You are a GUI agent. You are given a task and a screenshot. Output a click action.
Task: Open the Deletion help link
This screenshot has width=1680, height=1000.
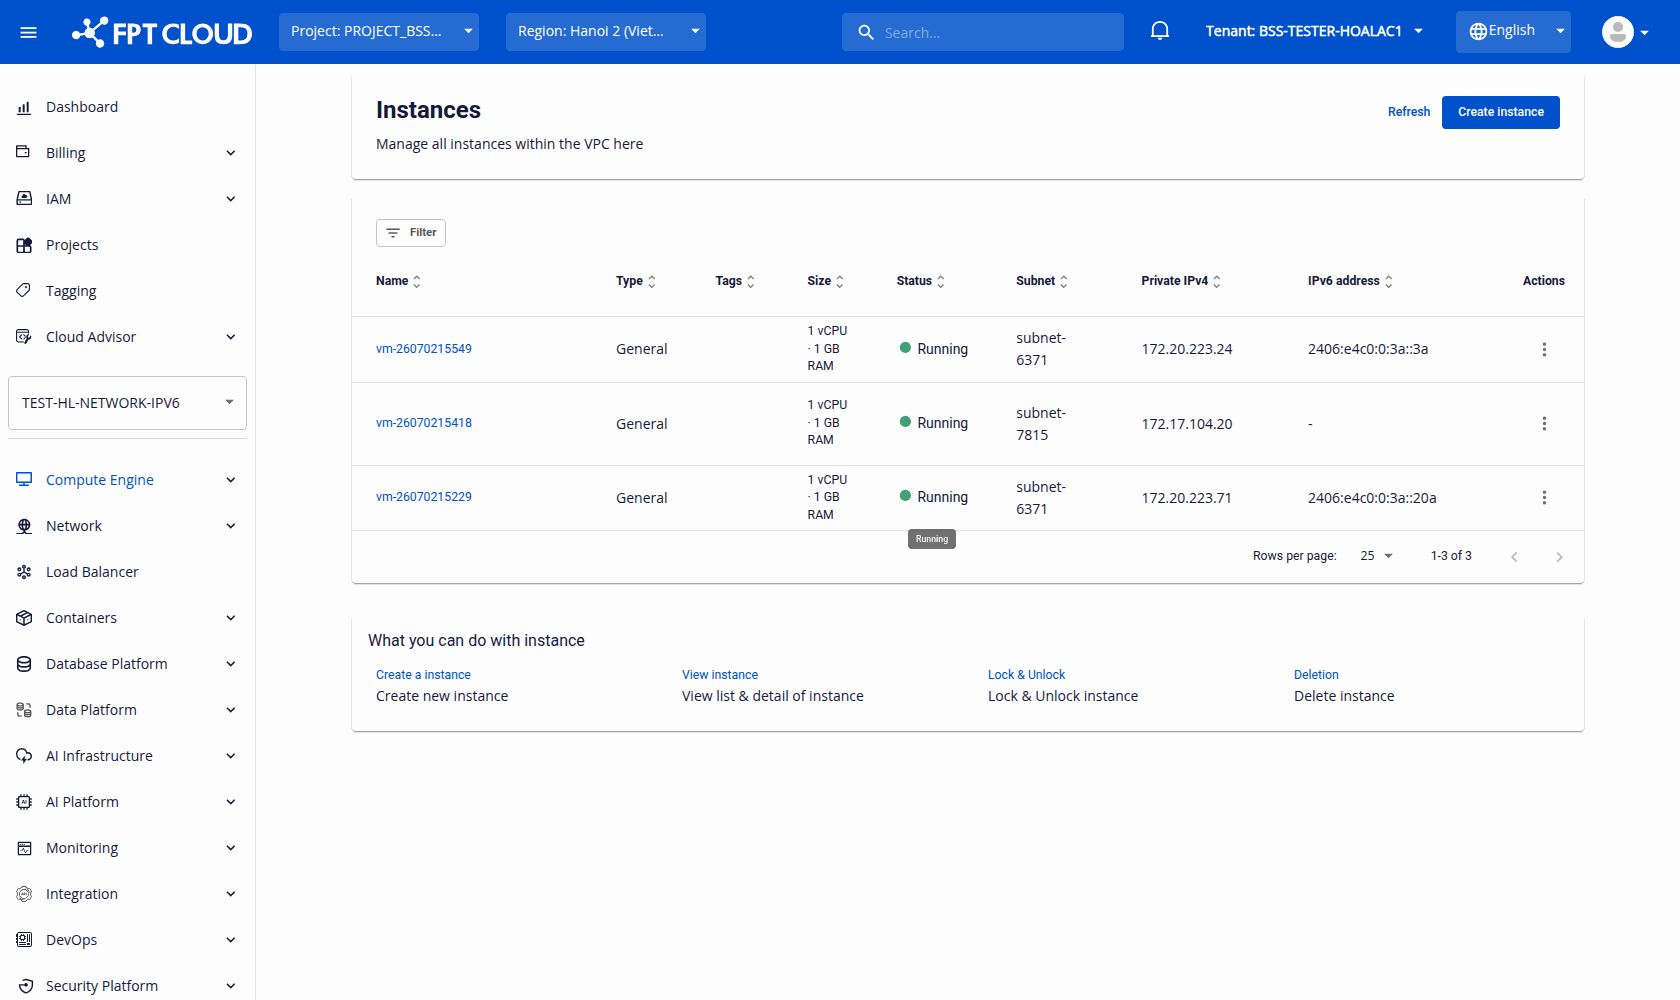coord(1316,675)
